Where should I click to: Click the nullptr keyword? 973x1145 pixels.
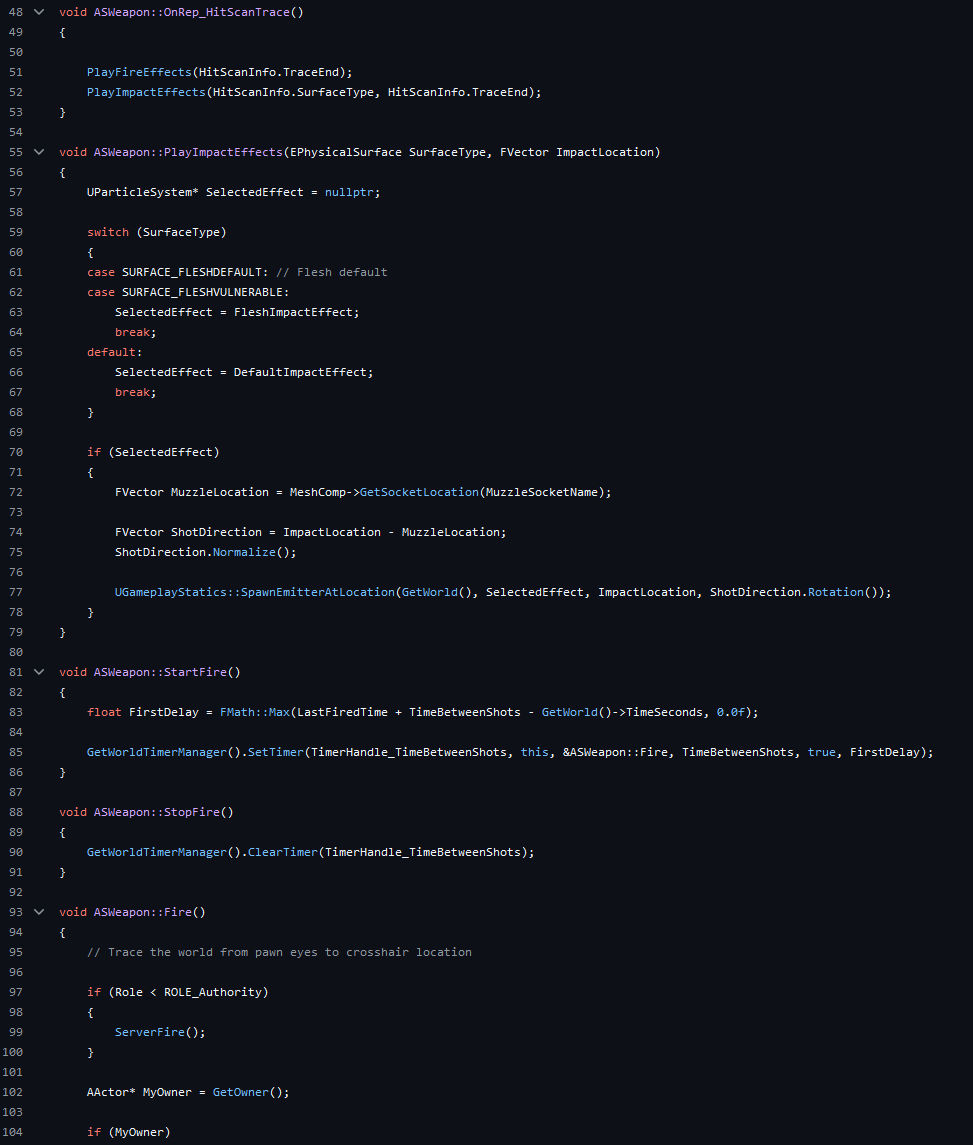pyautogui.click(x=352, y=192)
